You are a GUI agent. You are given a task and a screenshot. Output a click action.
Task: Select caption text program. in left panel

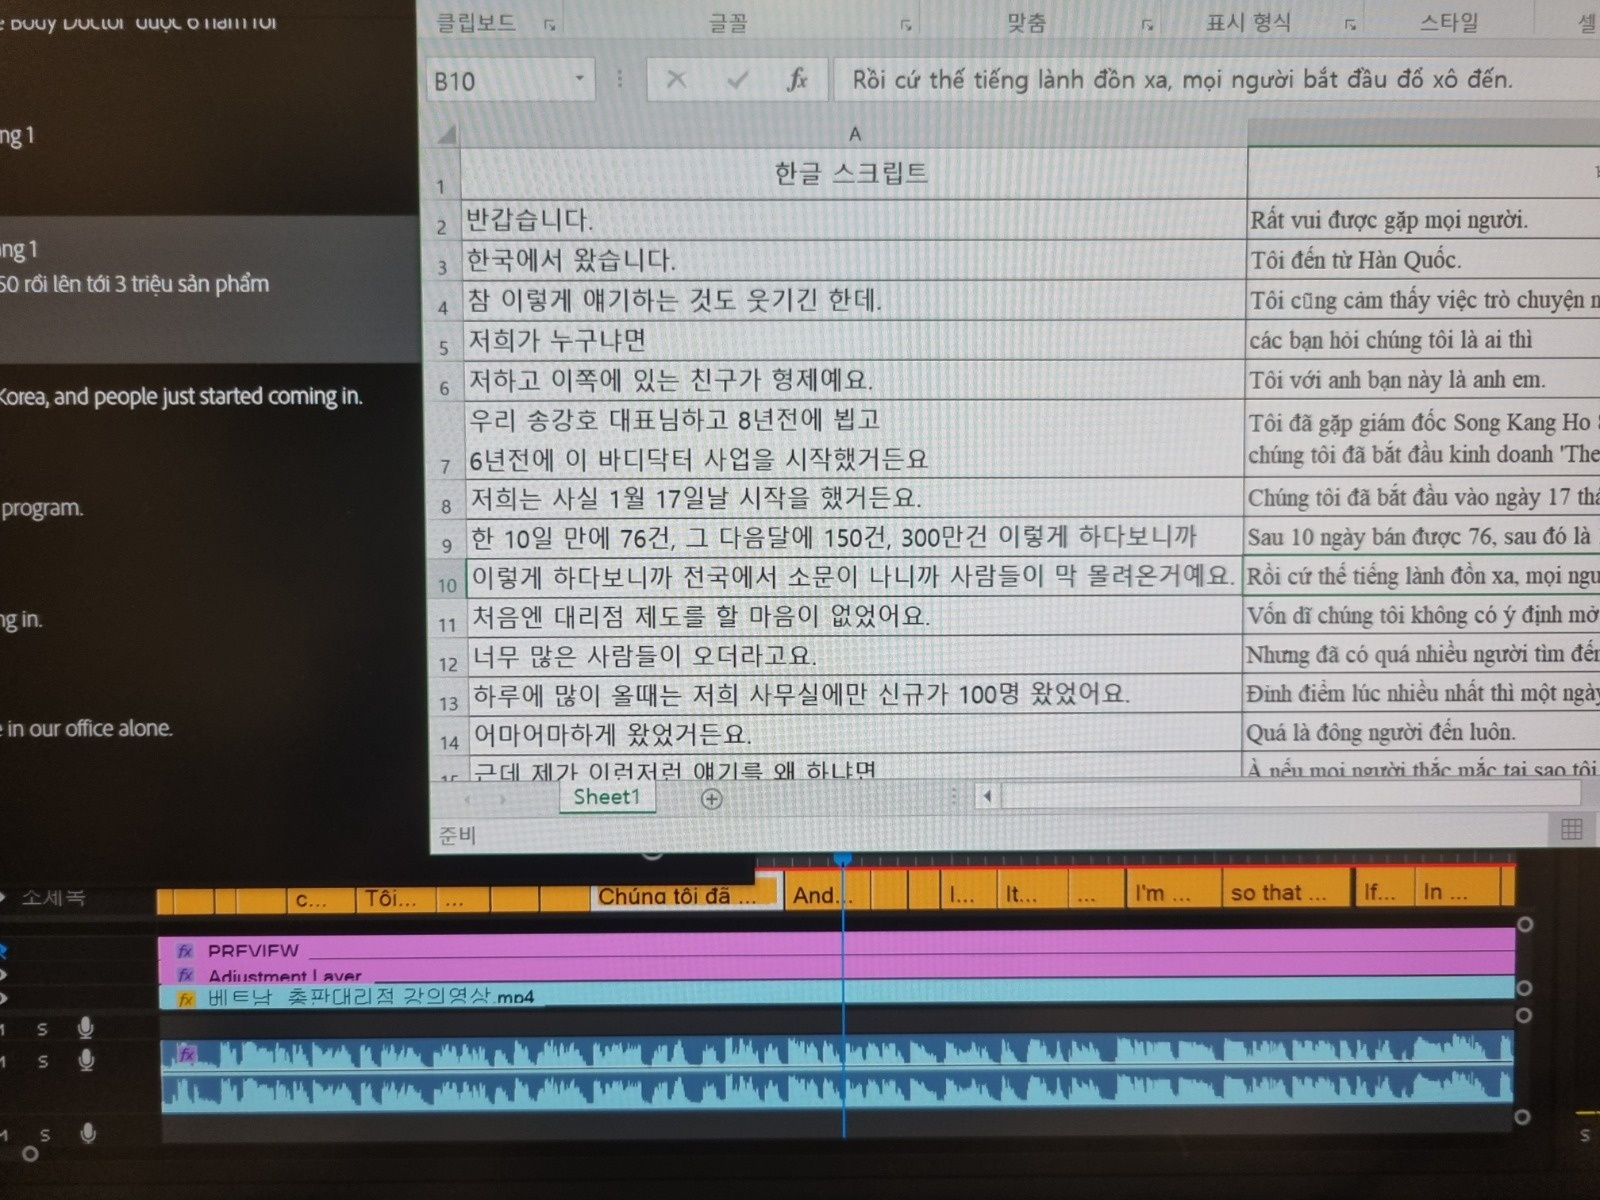[x=42, y=508]
